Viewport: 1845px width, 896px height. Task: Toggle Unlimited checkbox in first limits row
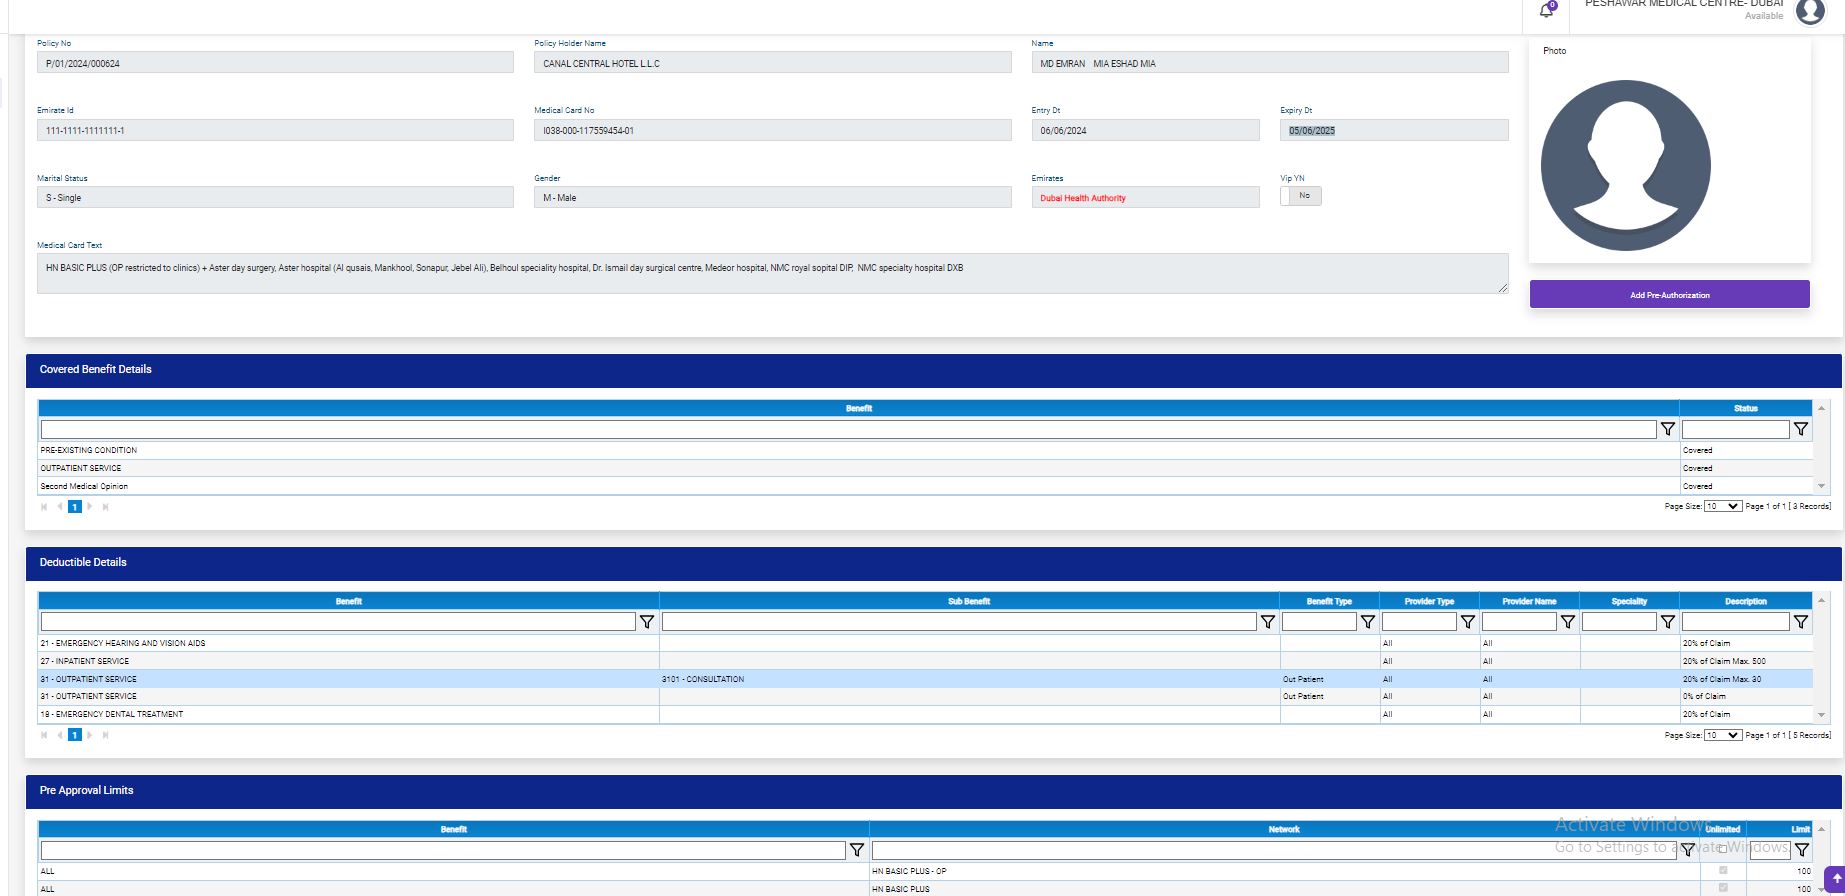(x=1722, y=871)
